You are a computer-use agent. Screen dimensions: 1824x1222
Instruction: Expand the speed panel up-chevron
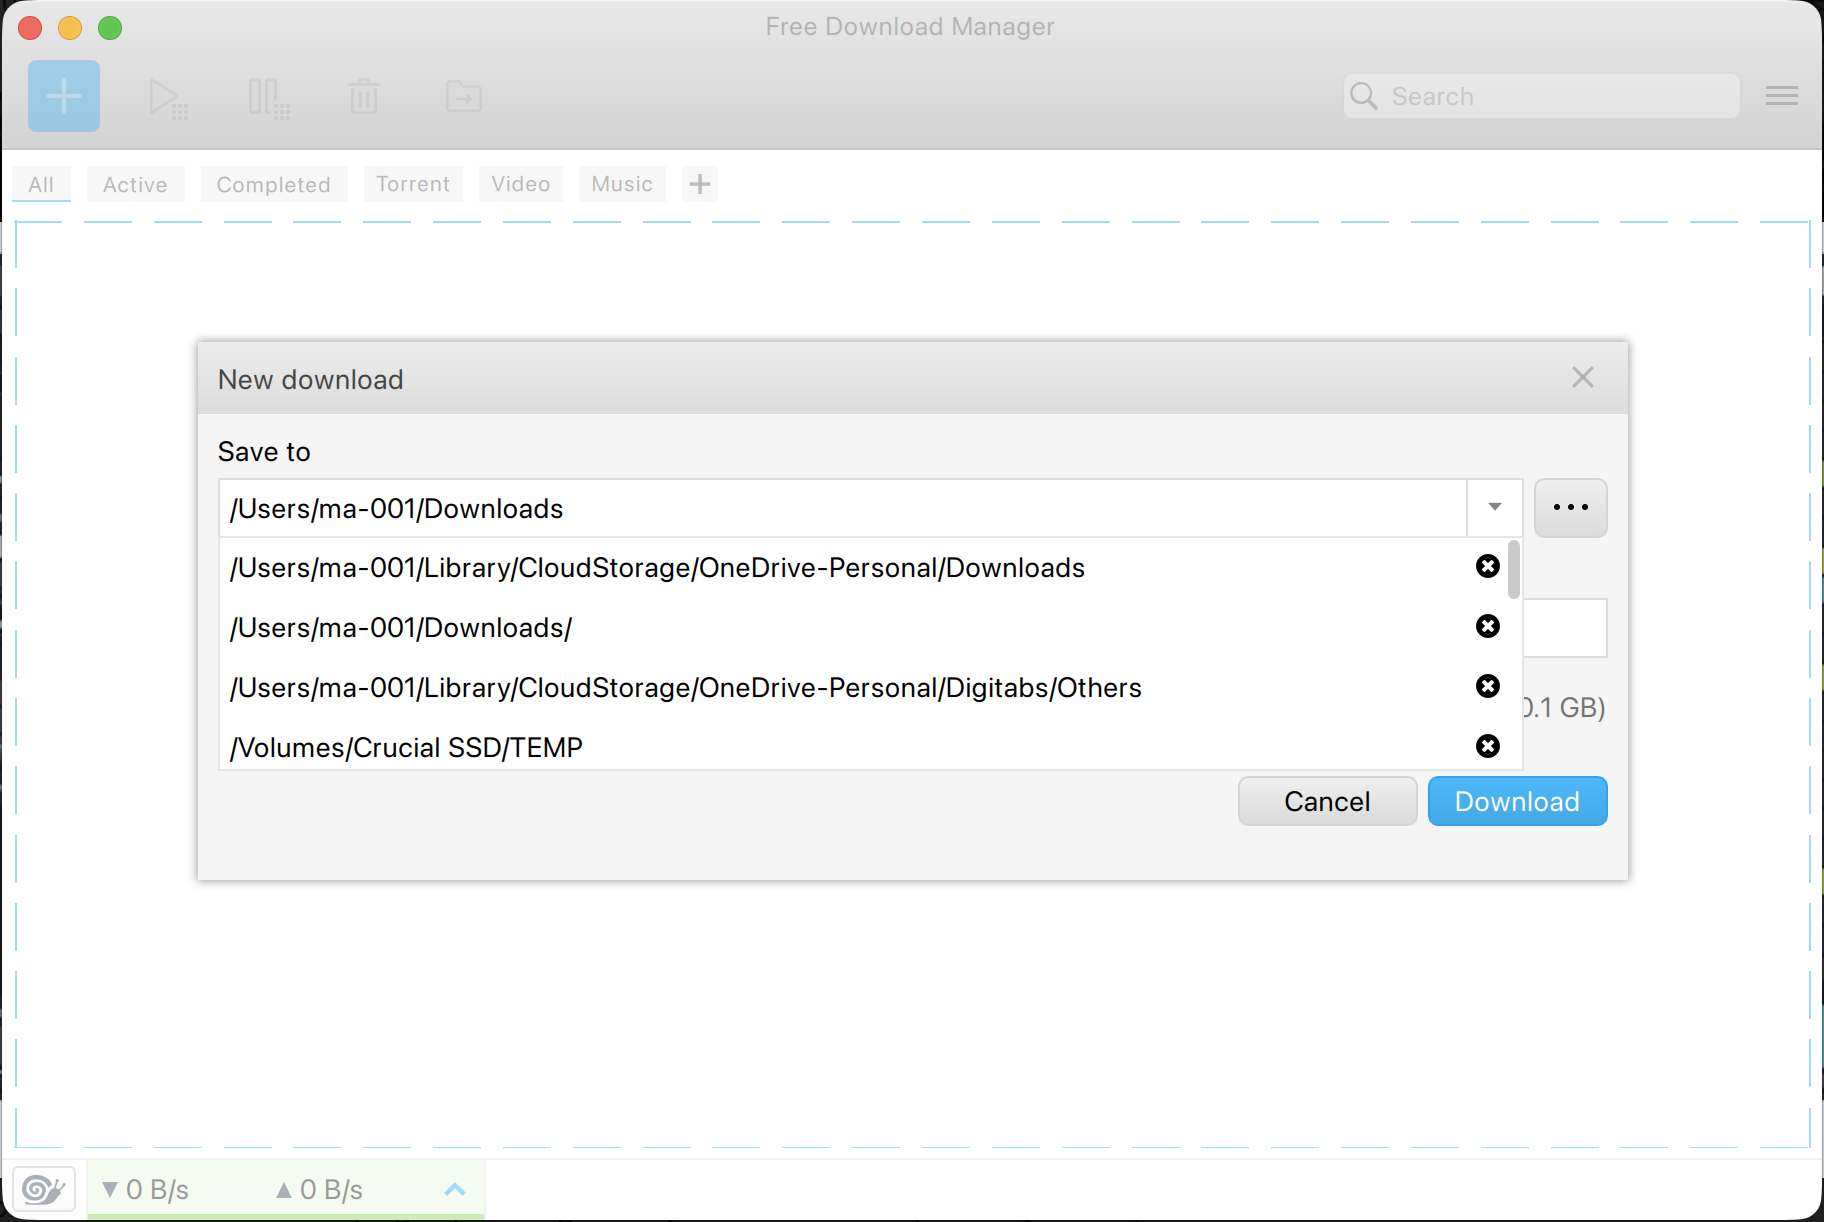(455, 1189)
